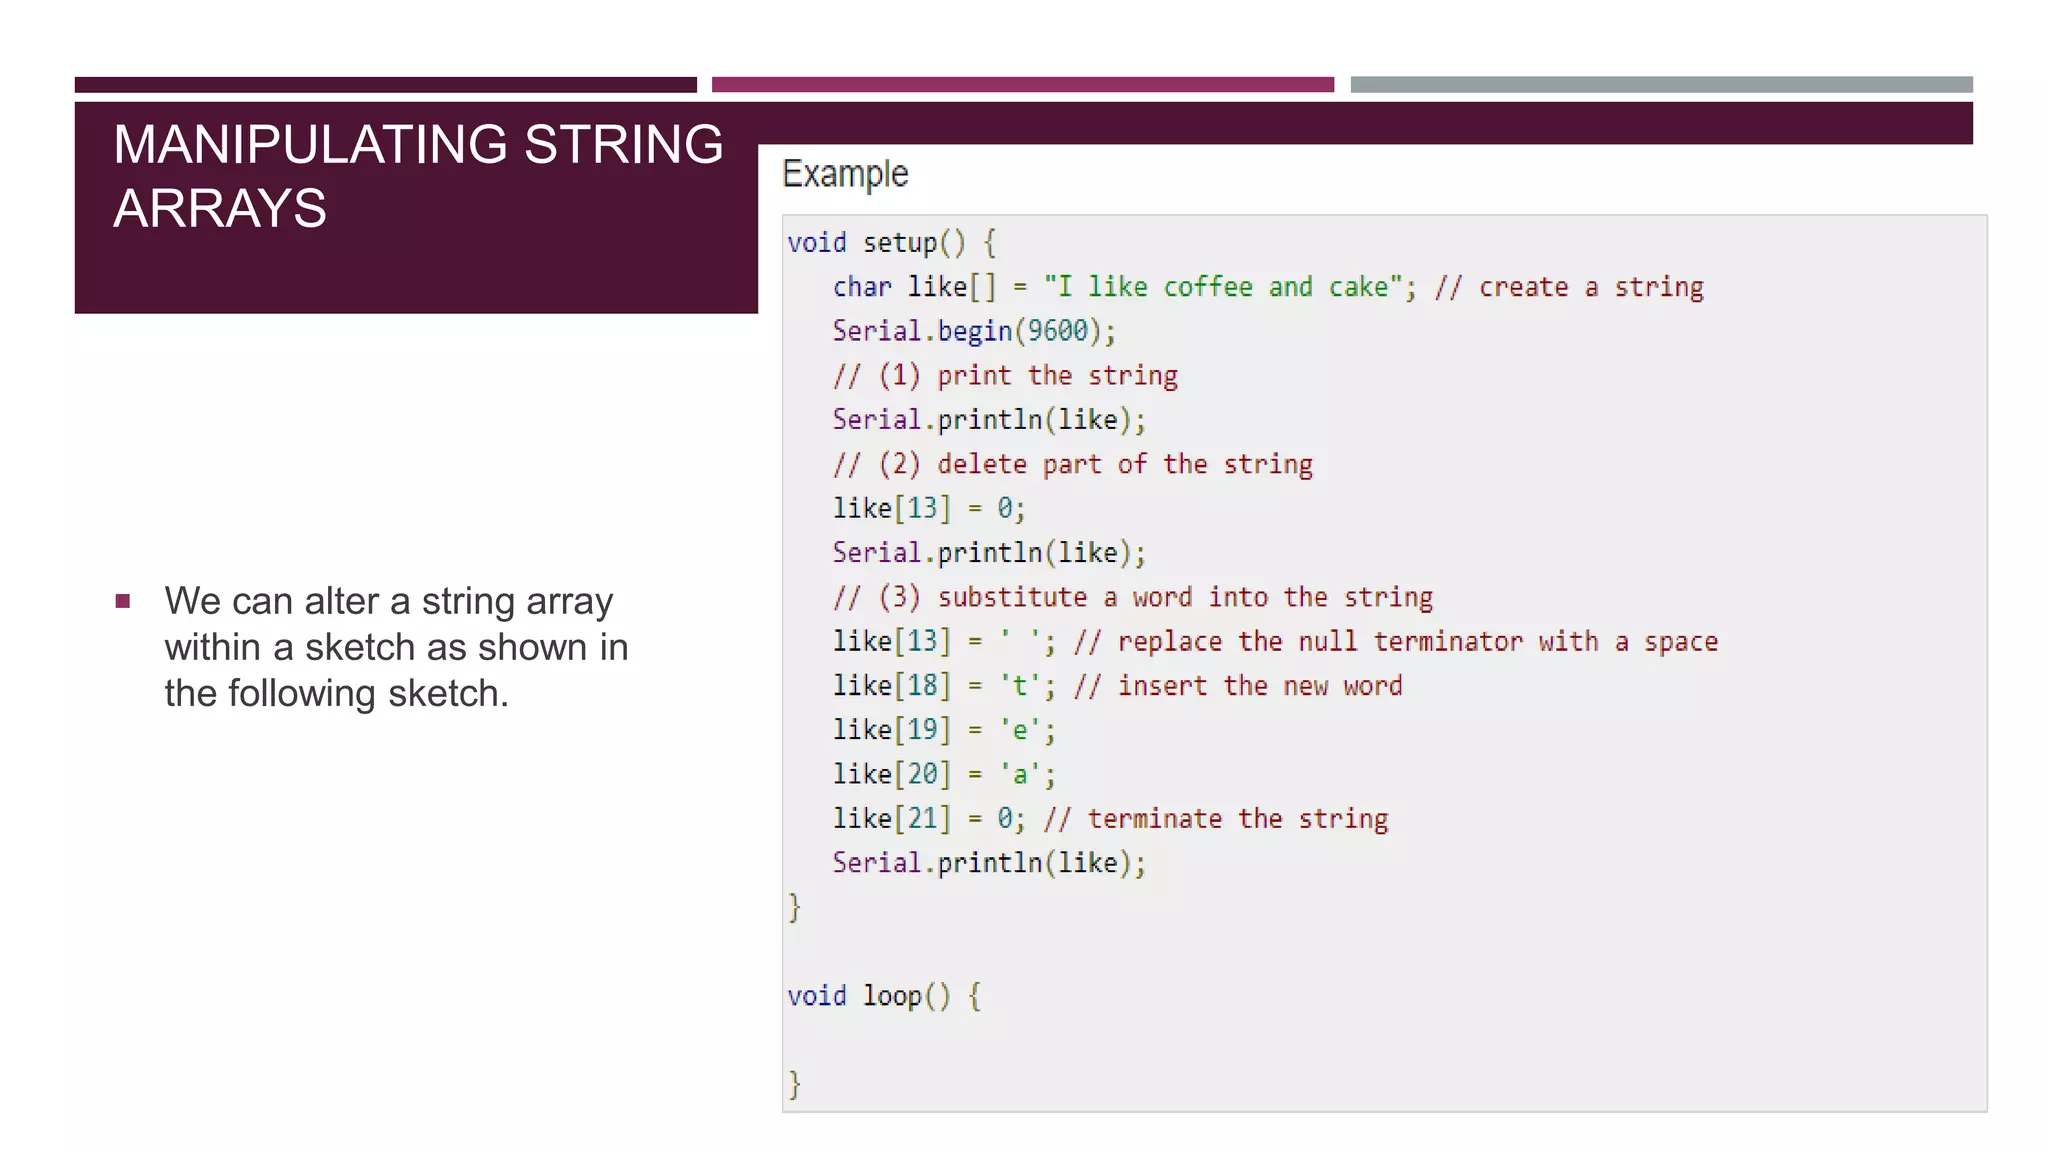Click the line 'like[21] = 0;' terminate the string
The height and width of the screenshot is (1152, 2048).
coord(1110,818)
